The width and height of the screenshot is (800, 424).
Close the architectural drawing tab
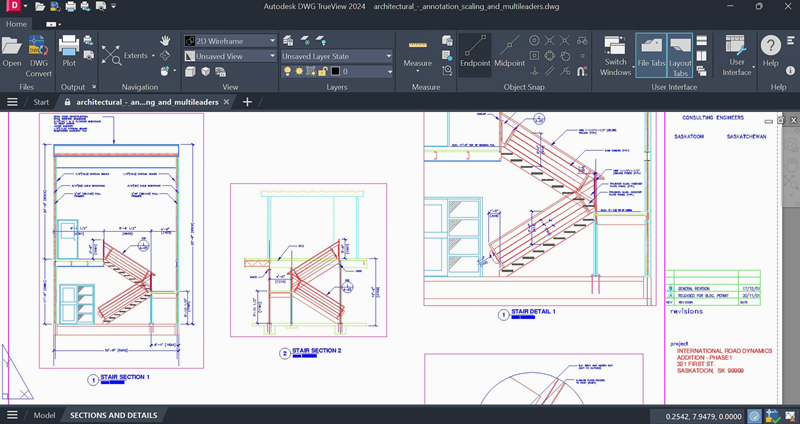(x=227, y=102)
